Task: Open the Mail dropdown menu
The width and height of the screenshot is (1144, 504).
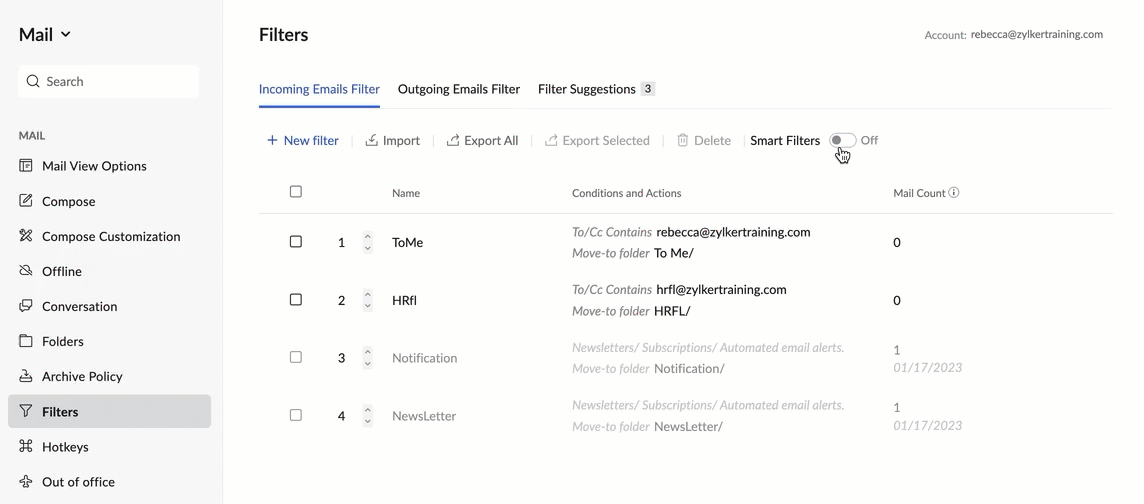Action: point(45,34)
